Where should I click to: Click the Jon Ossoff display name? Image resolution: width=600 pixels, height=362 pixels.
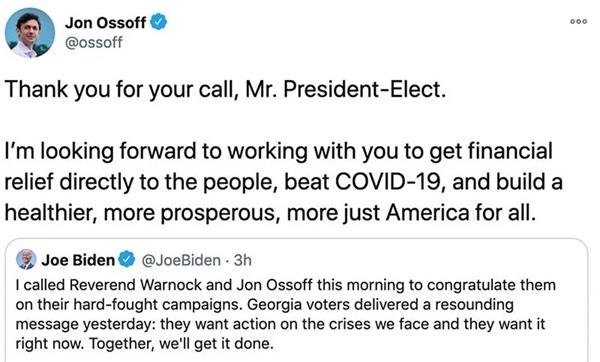pyautogui.click(x=105, y=23)
